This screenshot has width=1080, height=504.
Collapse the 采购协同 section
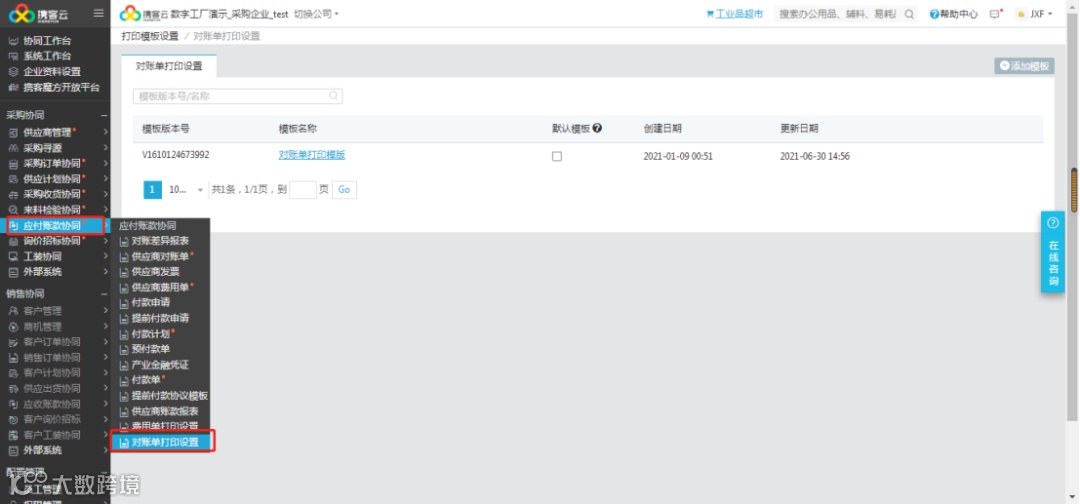(x=104, y=116)
